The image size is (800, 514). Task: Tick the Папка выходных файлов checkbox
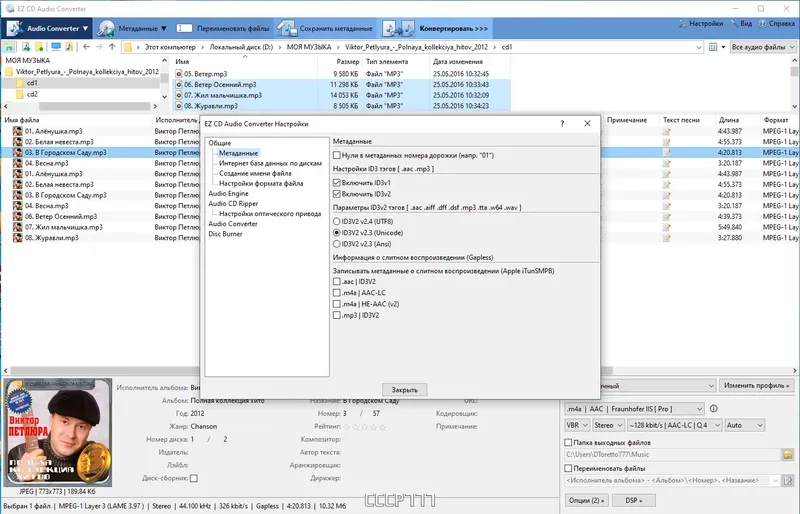(x=568, y=443)
